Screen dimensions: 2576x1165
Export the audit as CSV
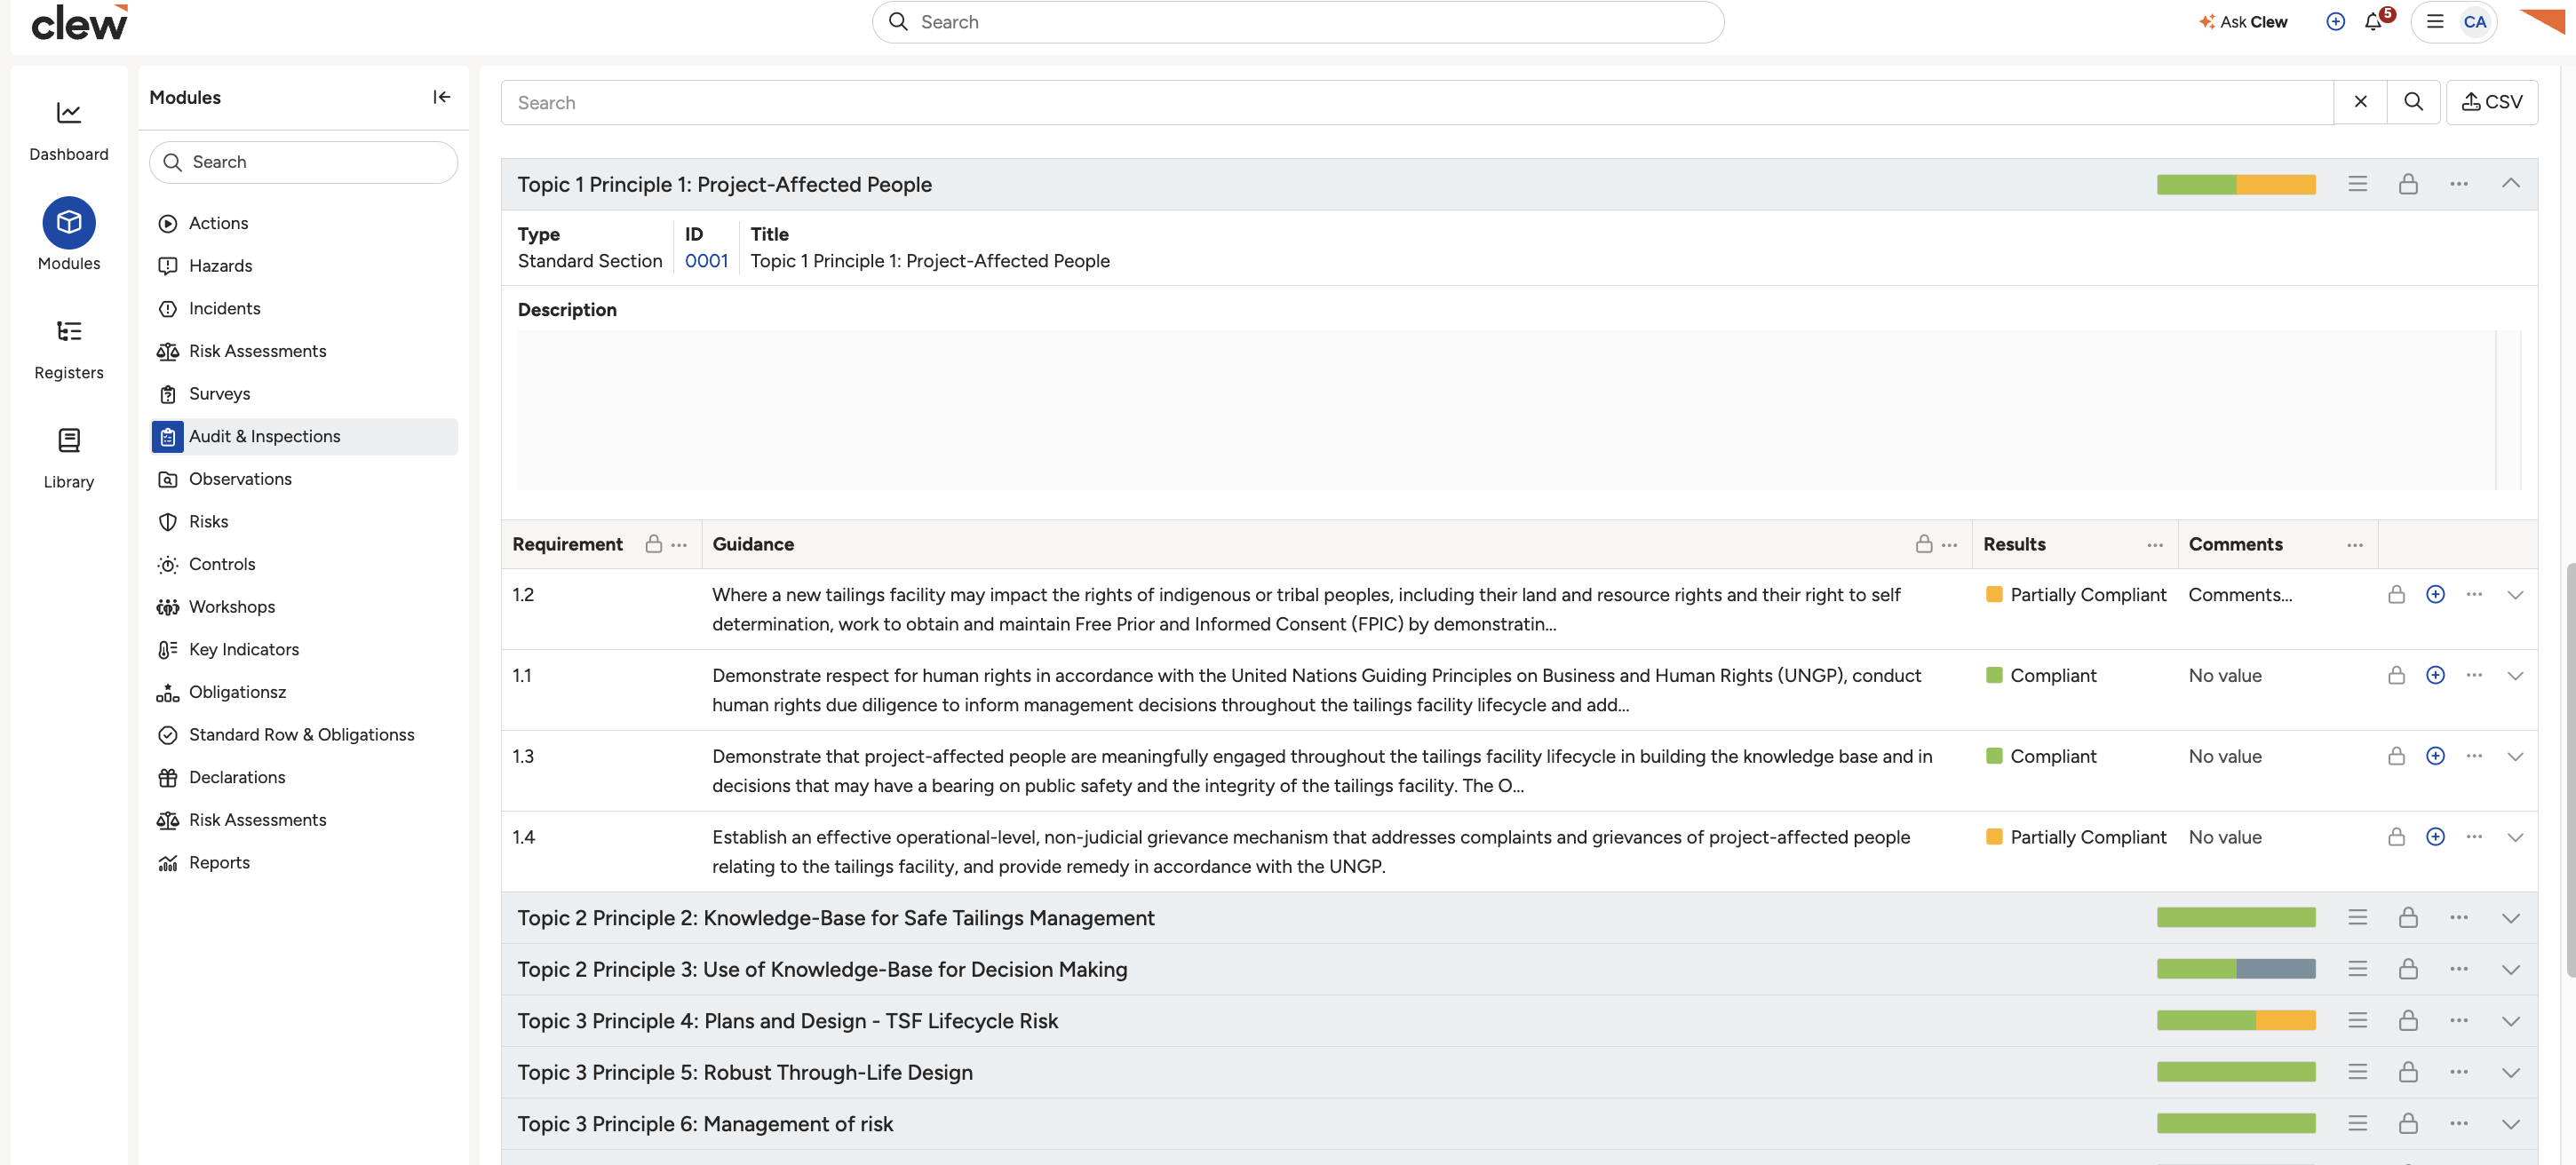[2491, 102]
